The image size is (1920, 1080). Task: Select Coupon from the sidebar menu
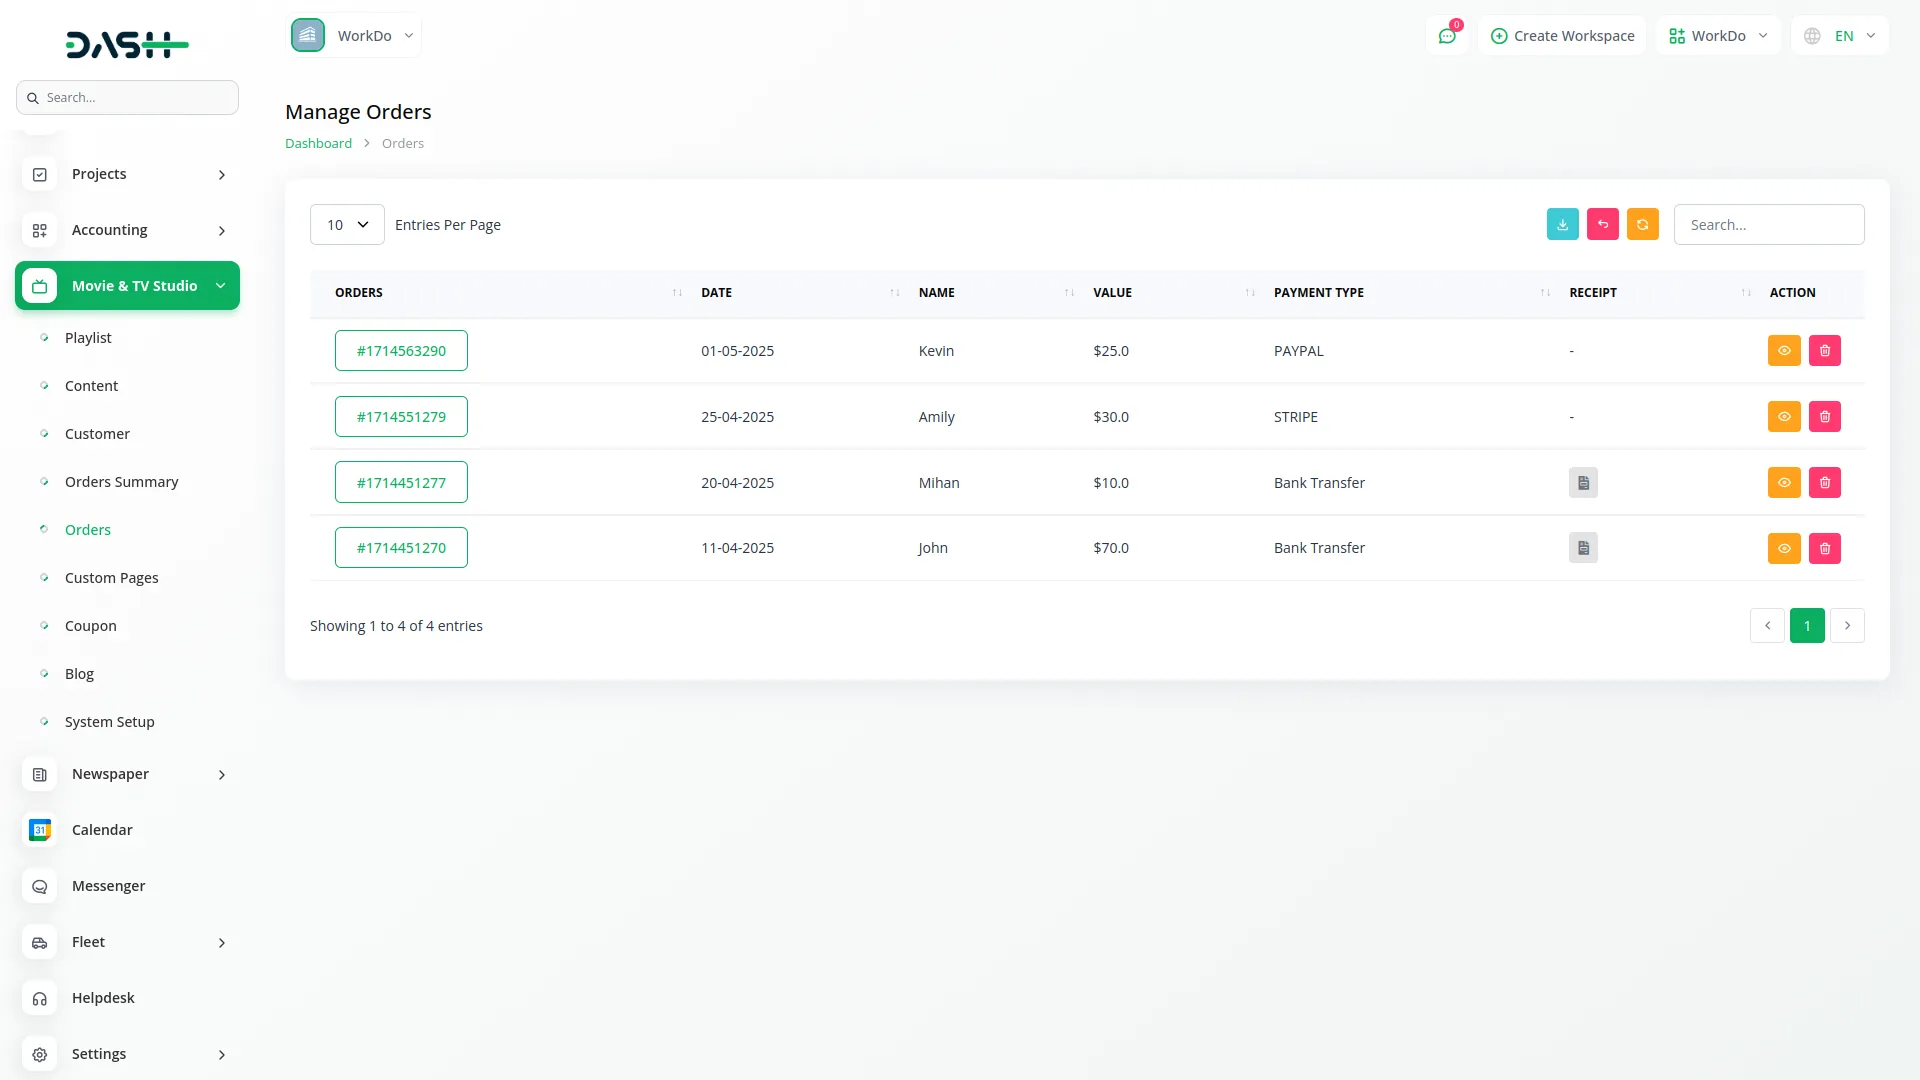point(90,626)
